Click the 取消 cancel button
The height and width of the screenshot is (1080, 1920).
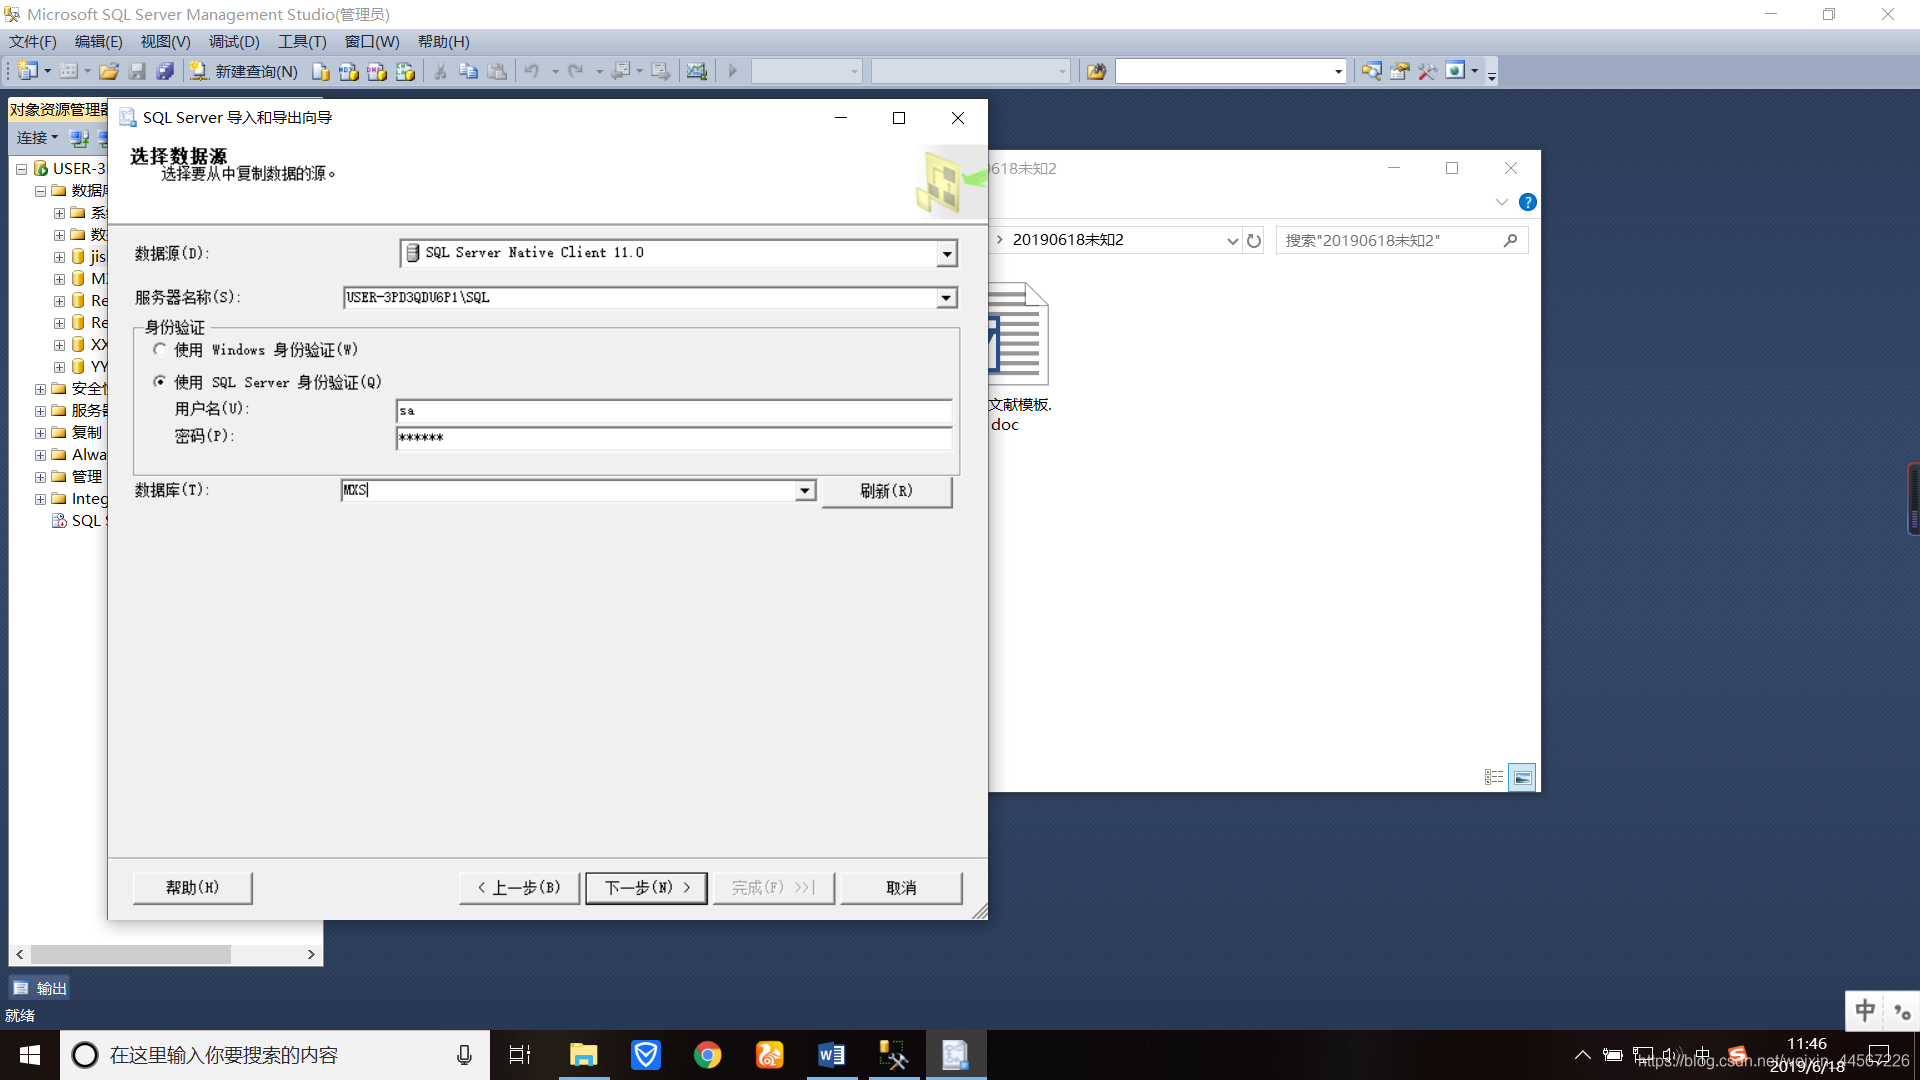(x=901, y=888)
